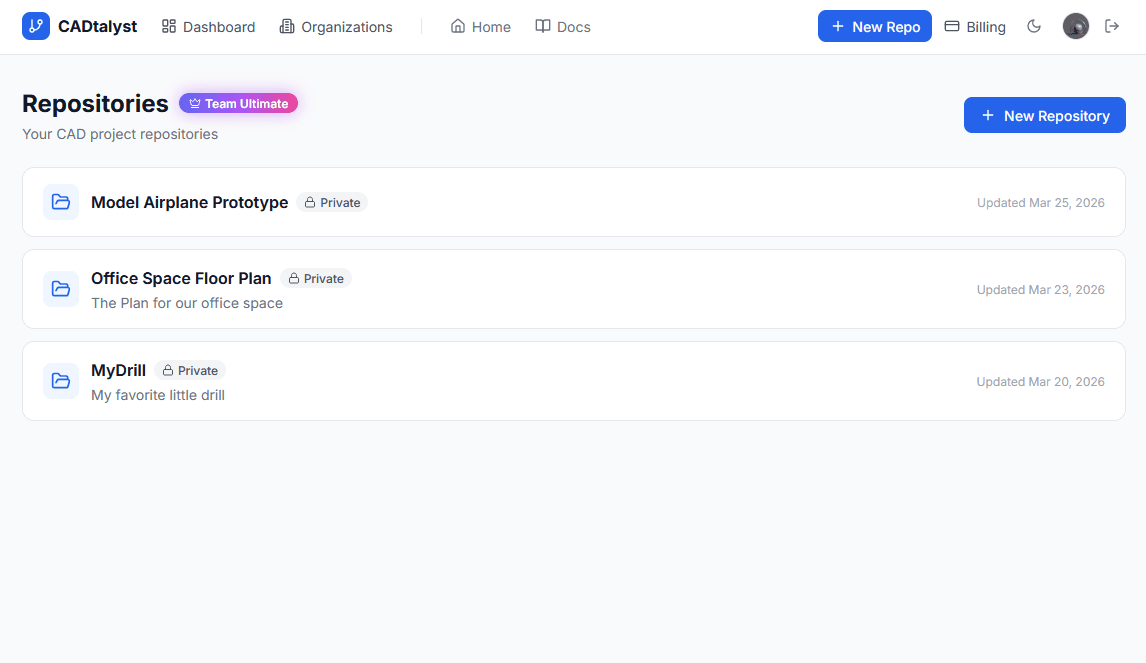Click the logout arrow icon

pyautogui.click(x=1112, y=26)
